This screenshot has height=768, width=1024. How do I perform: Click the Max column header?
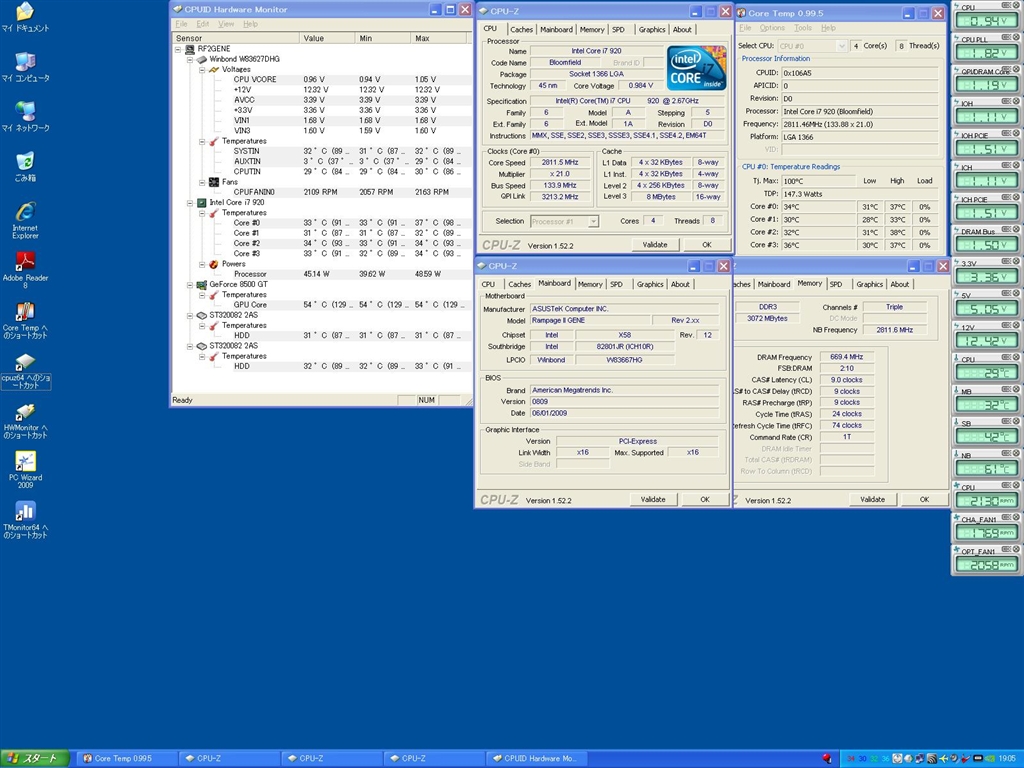(x=422, y=38)
